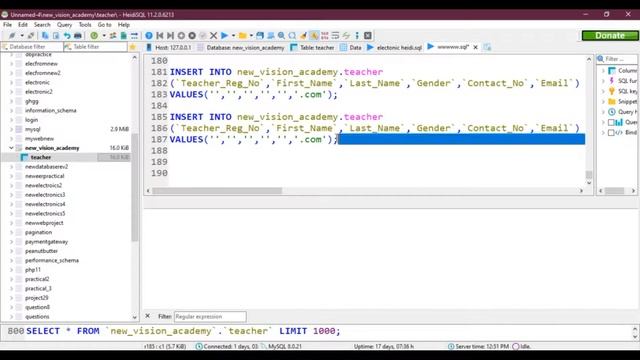Select the performance_schema database in tree
The image size is (640, 360).
point(51,260)
